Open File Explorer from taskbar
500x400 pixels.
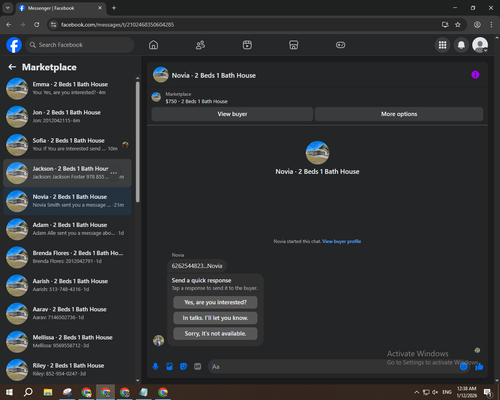pos(48,392)
